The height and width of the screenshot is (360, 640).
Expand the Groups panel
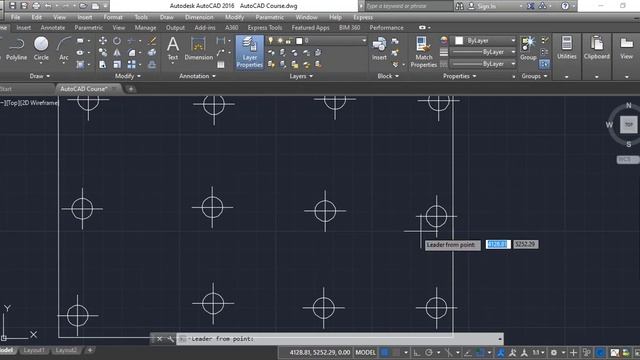pos(534,76)
